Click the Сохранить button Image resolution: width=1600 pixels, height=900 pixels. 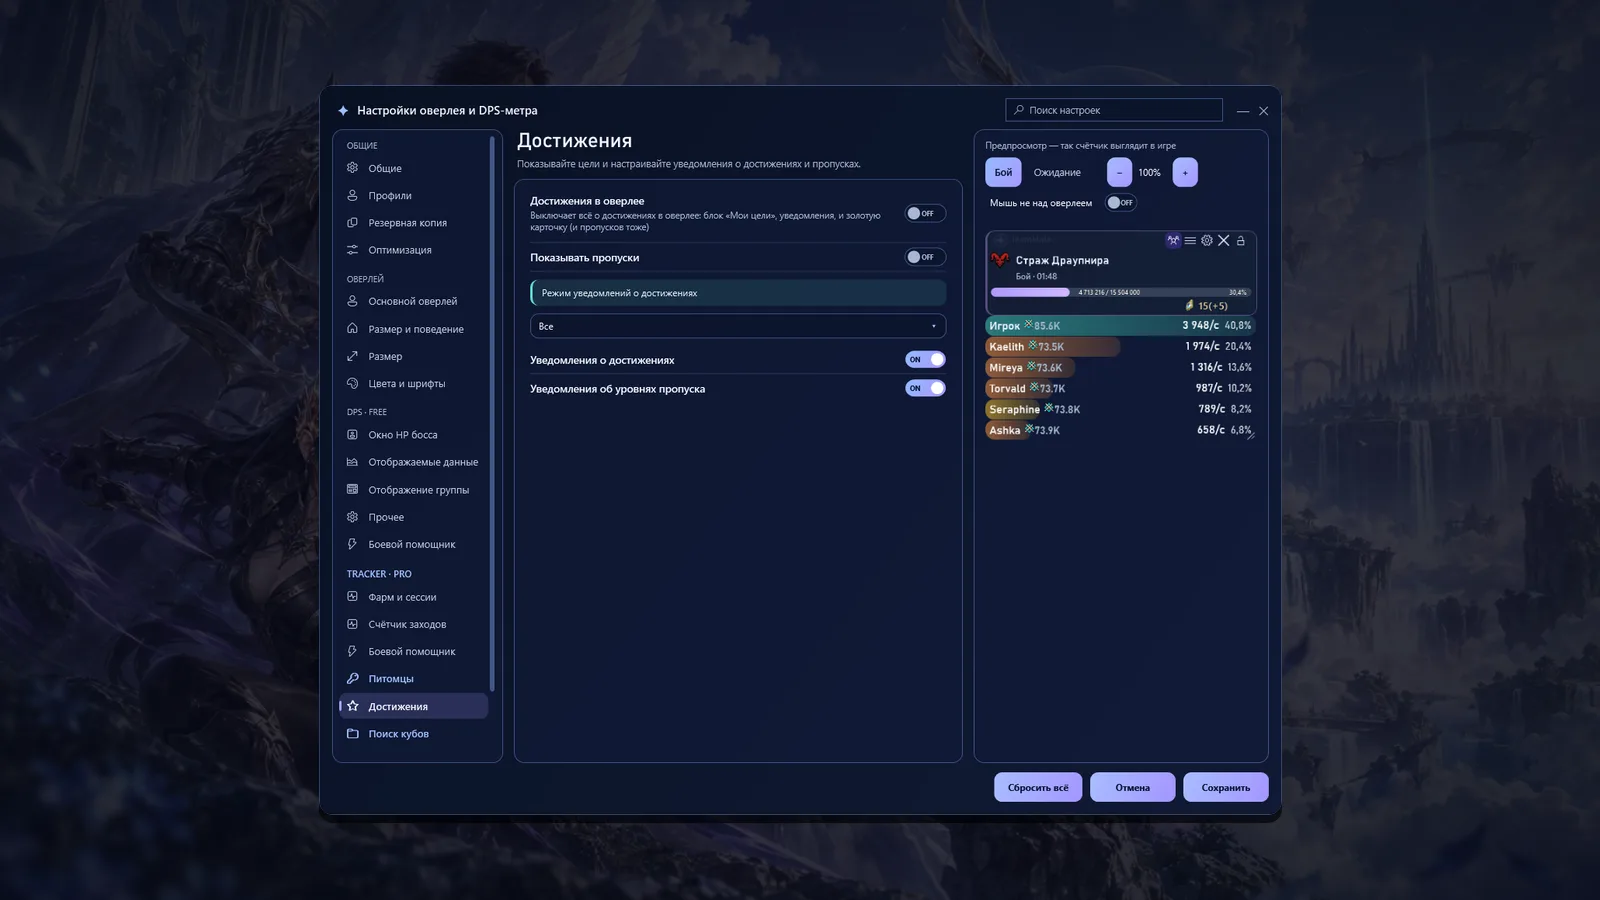point(1226,787)
